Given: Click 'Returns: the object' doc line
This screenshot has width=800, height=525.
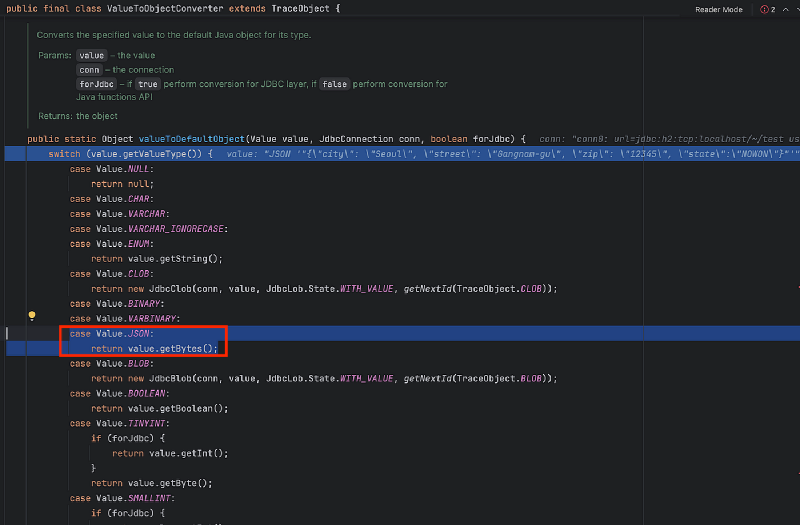Looking at the screenshot, I should pos(78,116).
